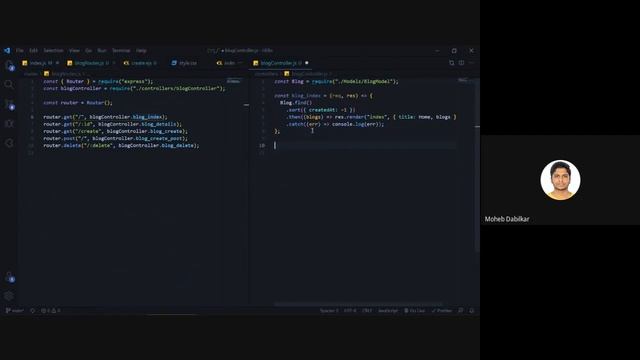Click the magnifier icon in right editor toolbar
Screen dimensions: 640x360
coord(451,63)
